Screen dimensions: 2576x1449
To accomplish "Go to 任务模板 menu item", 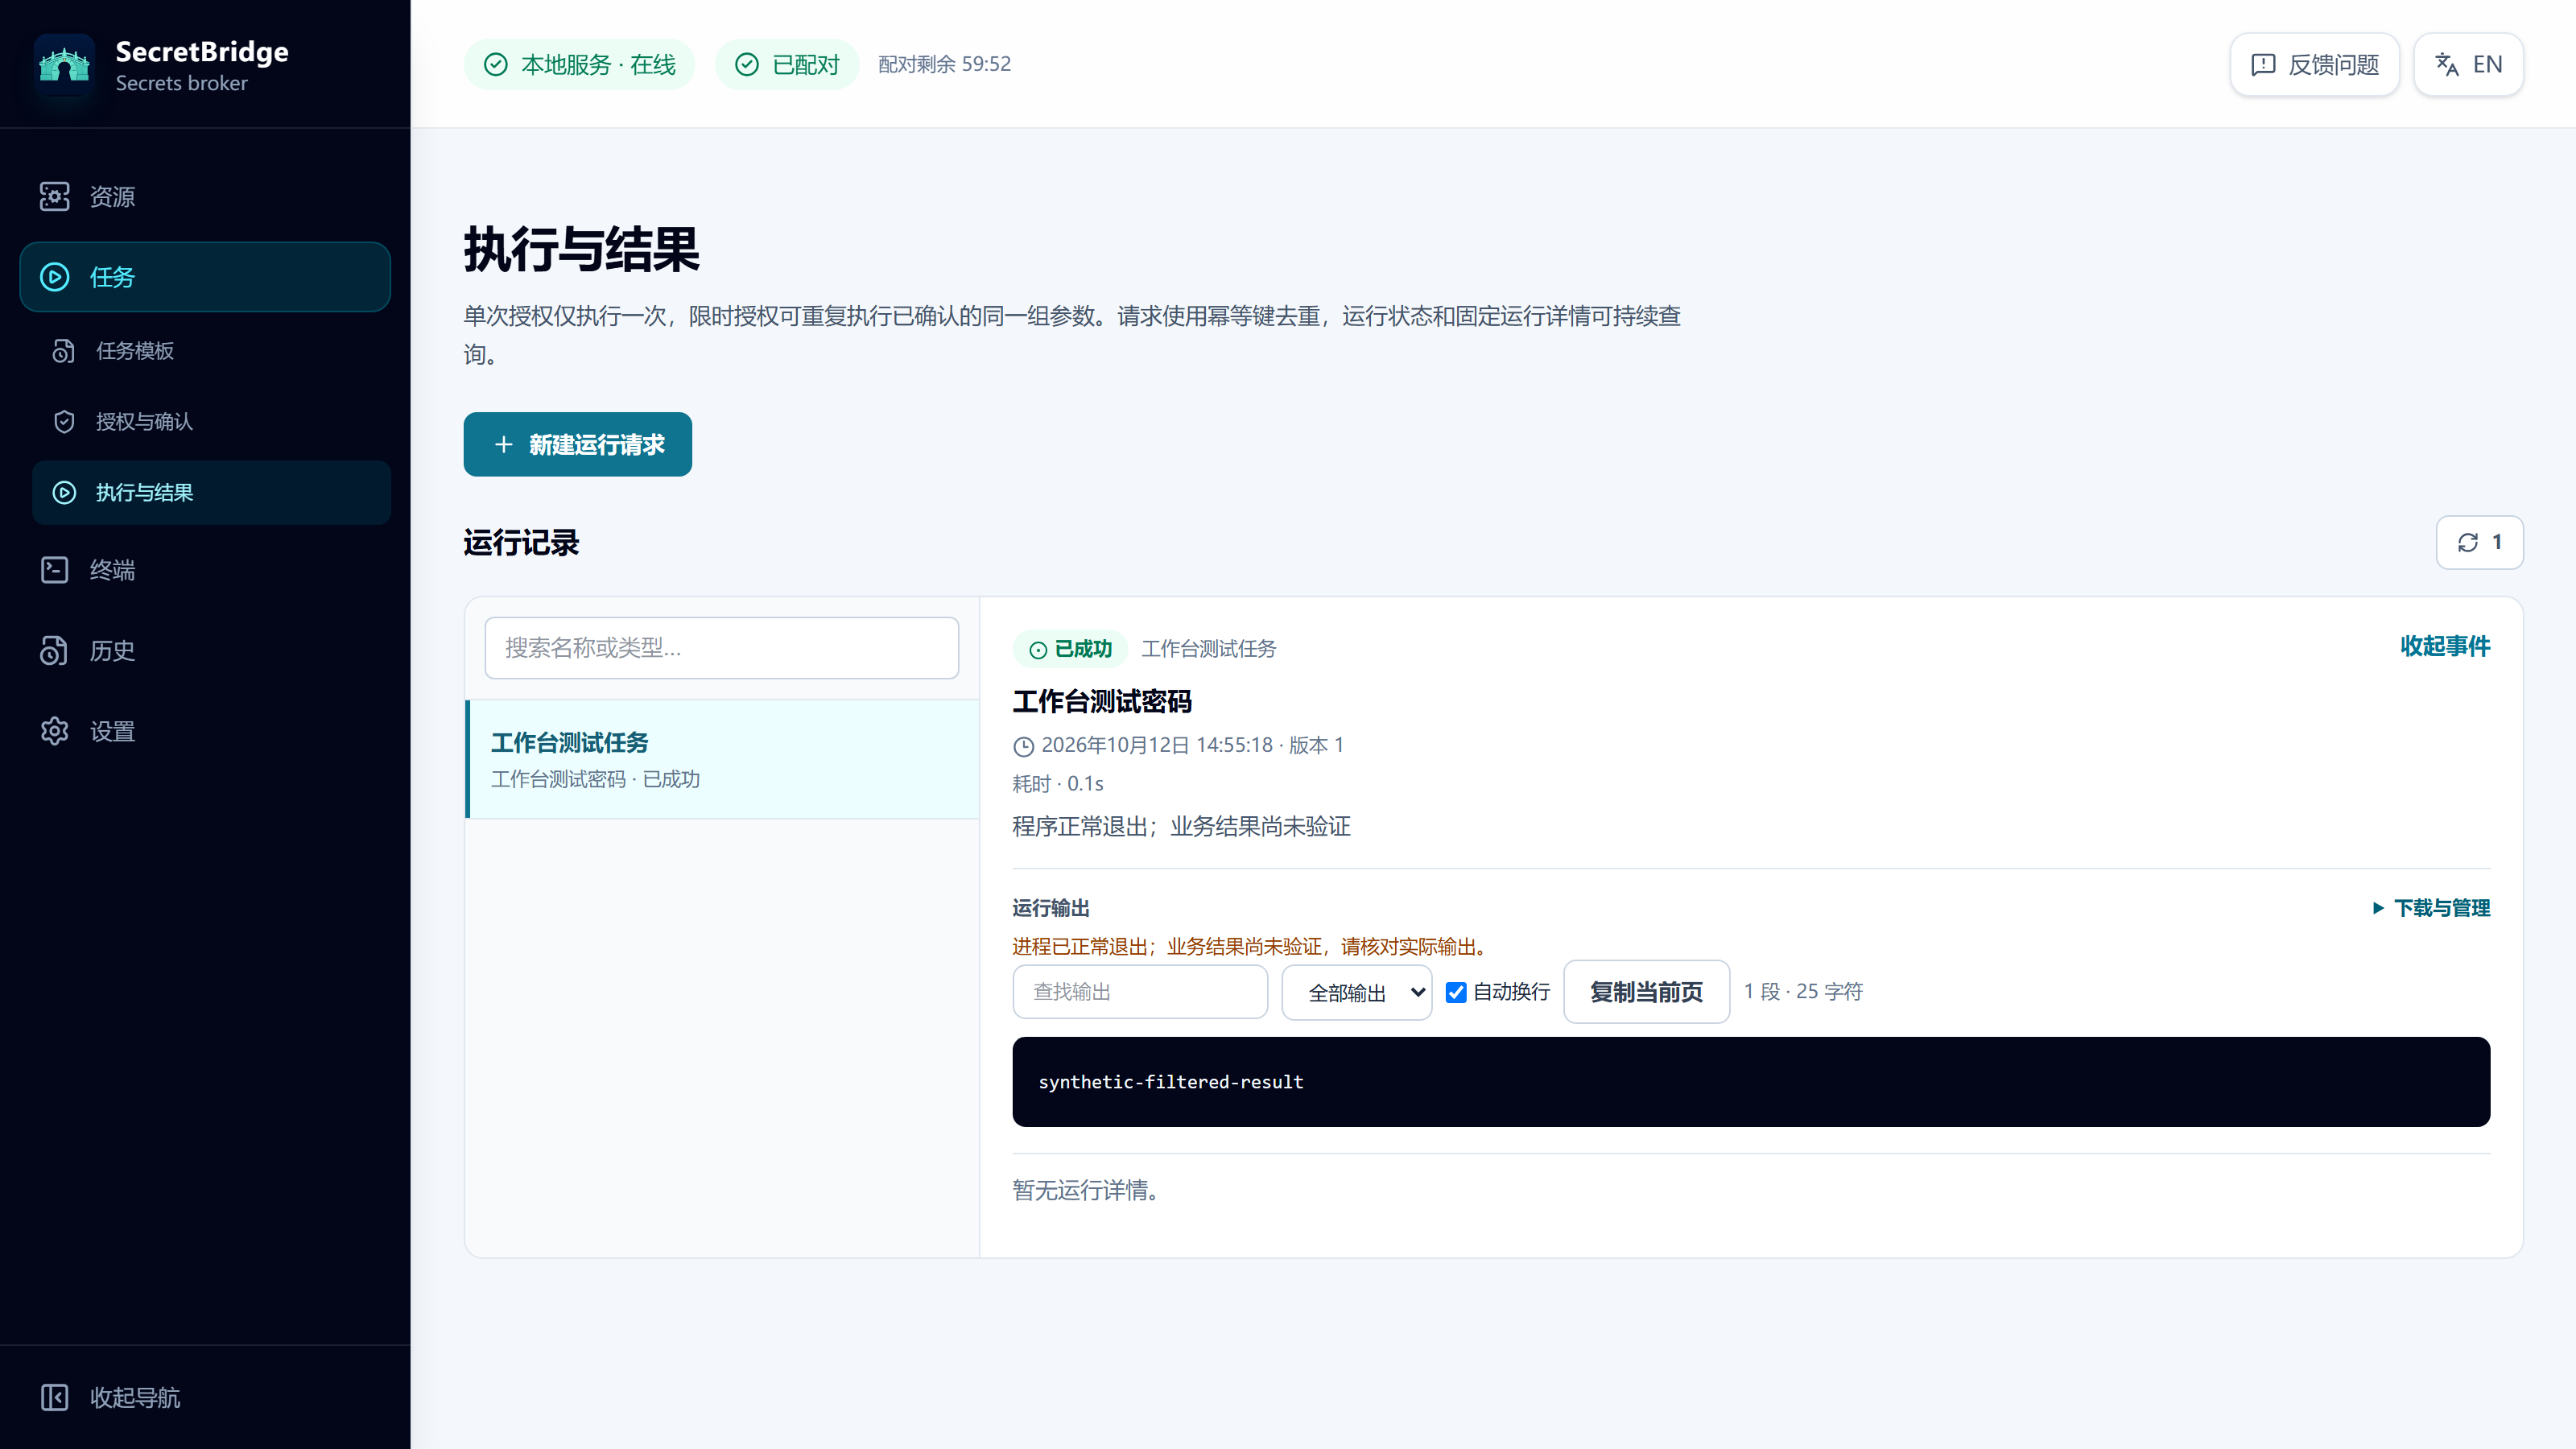I will tap(211, 351).
